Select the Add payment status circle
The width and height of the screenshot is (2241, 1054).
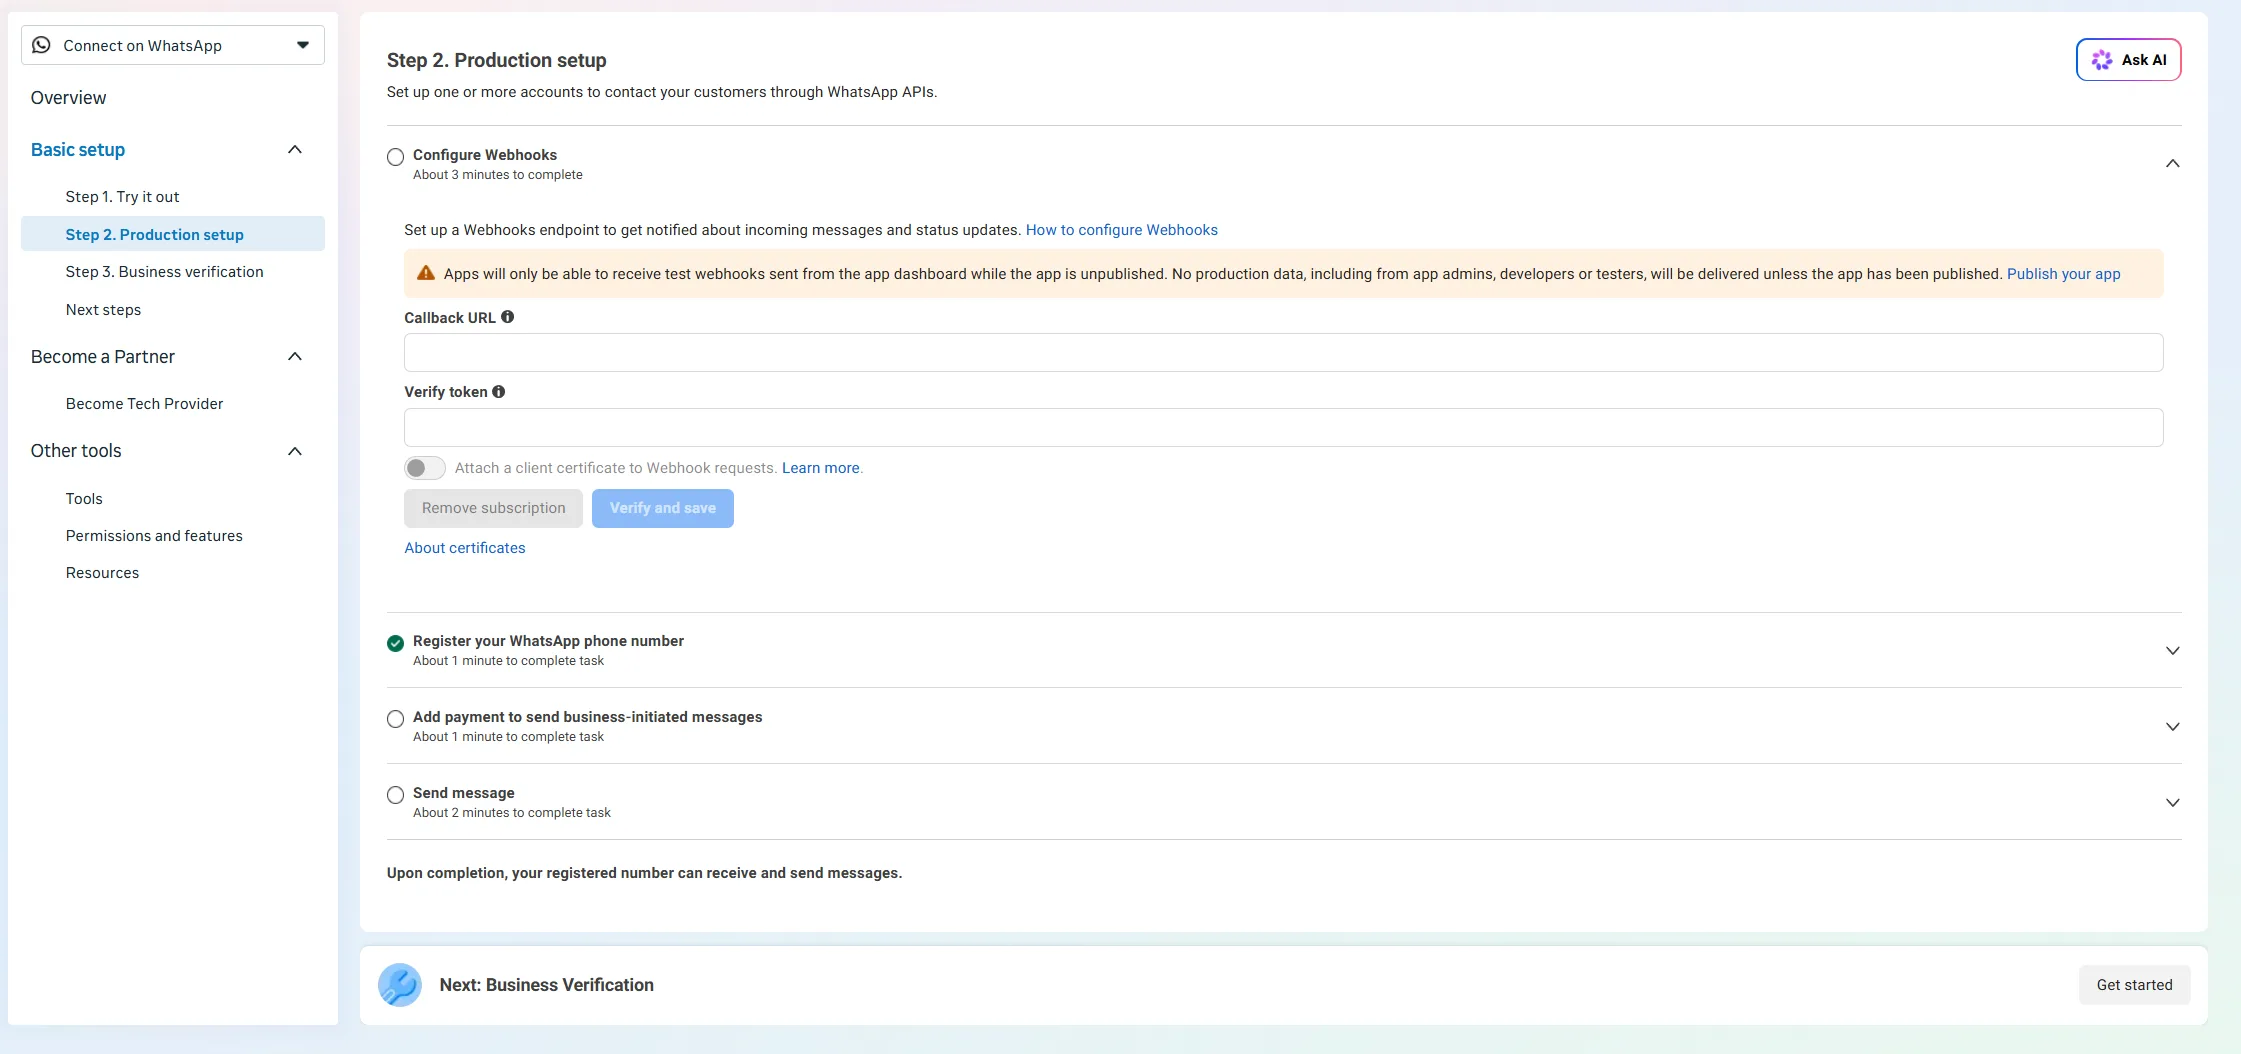[396, 719]
